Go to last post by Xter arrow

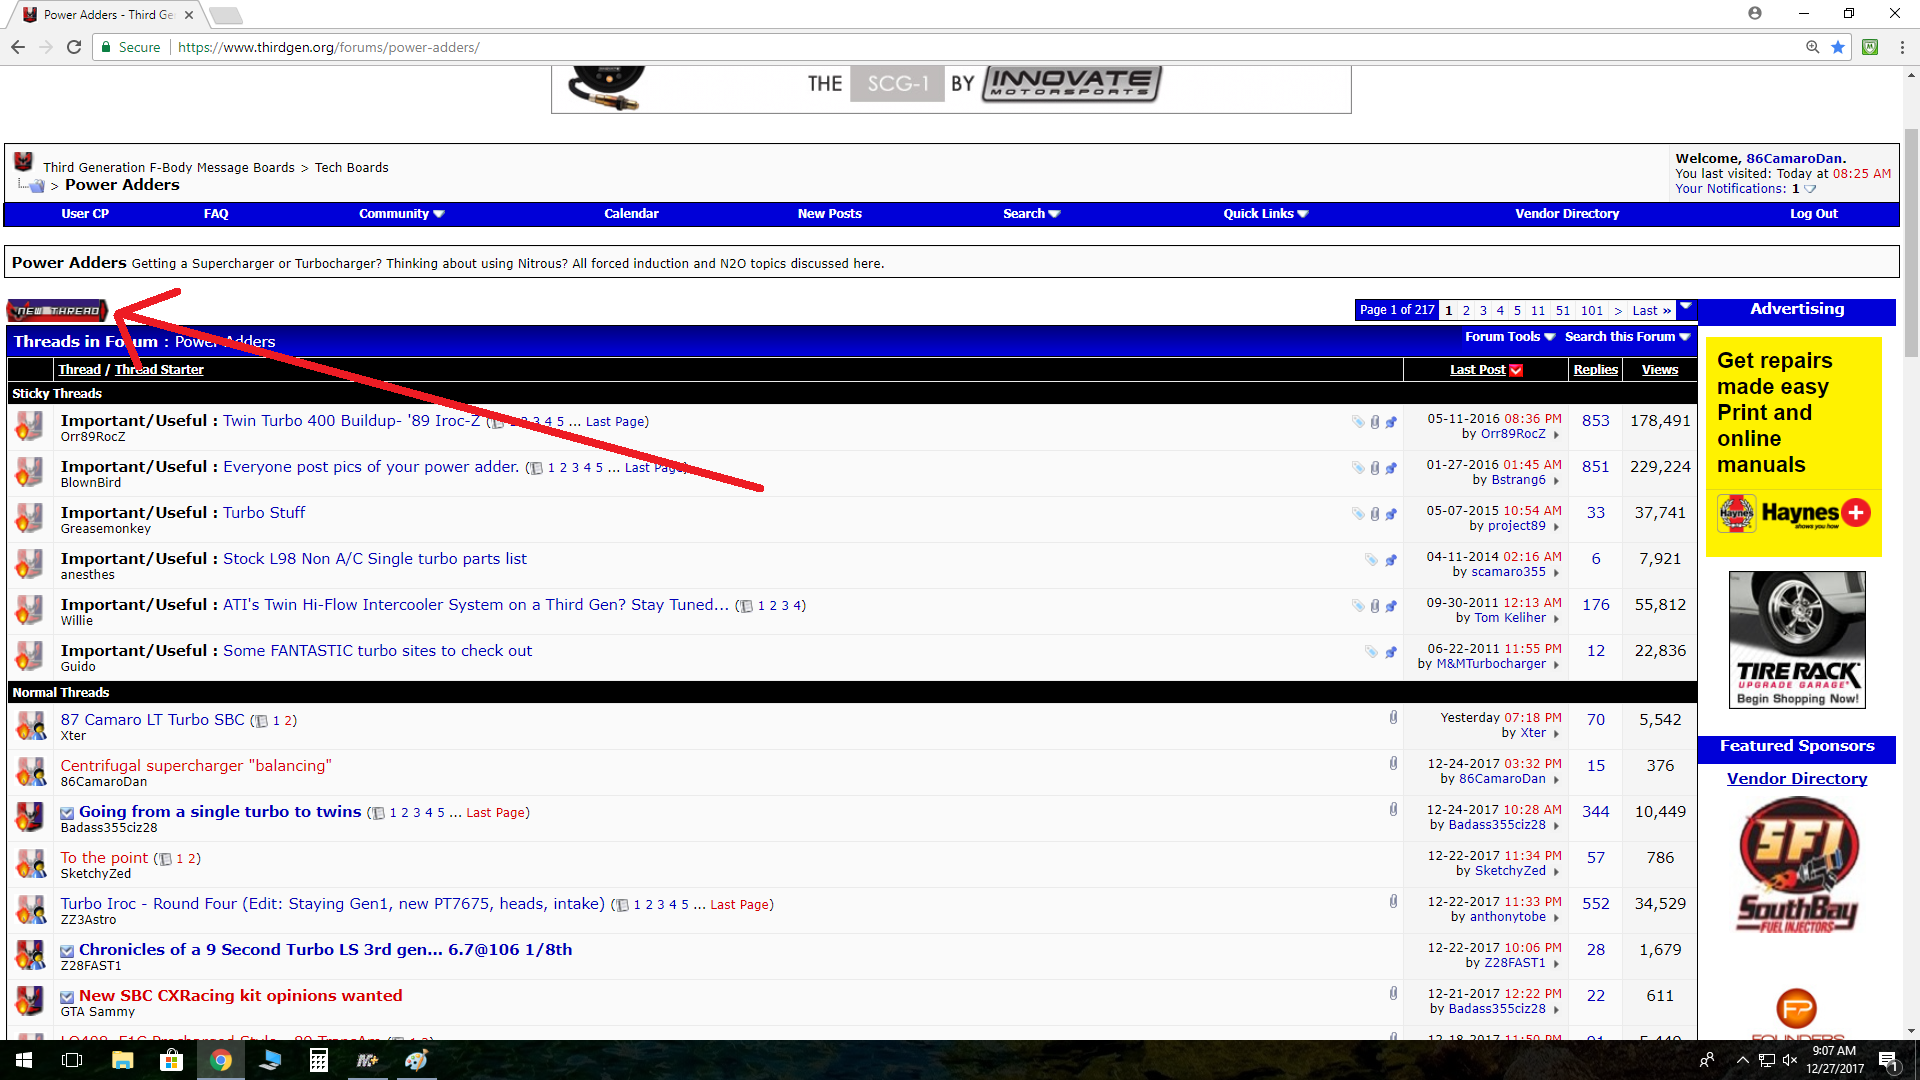pyautogui.click(x=1556, y=734)
